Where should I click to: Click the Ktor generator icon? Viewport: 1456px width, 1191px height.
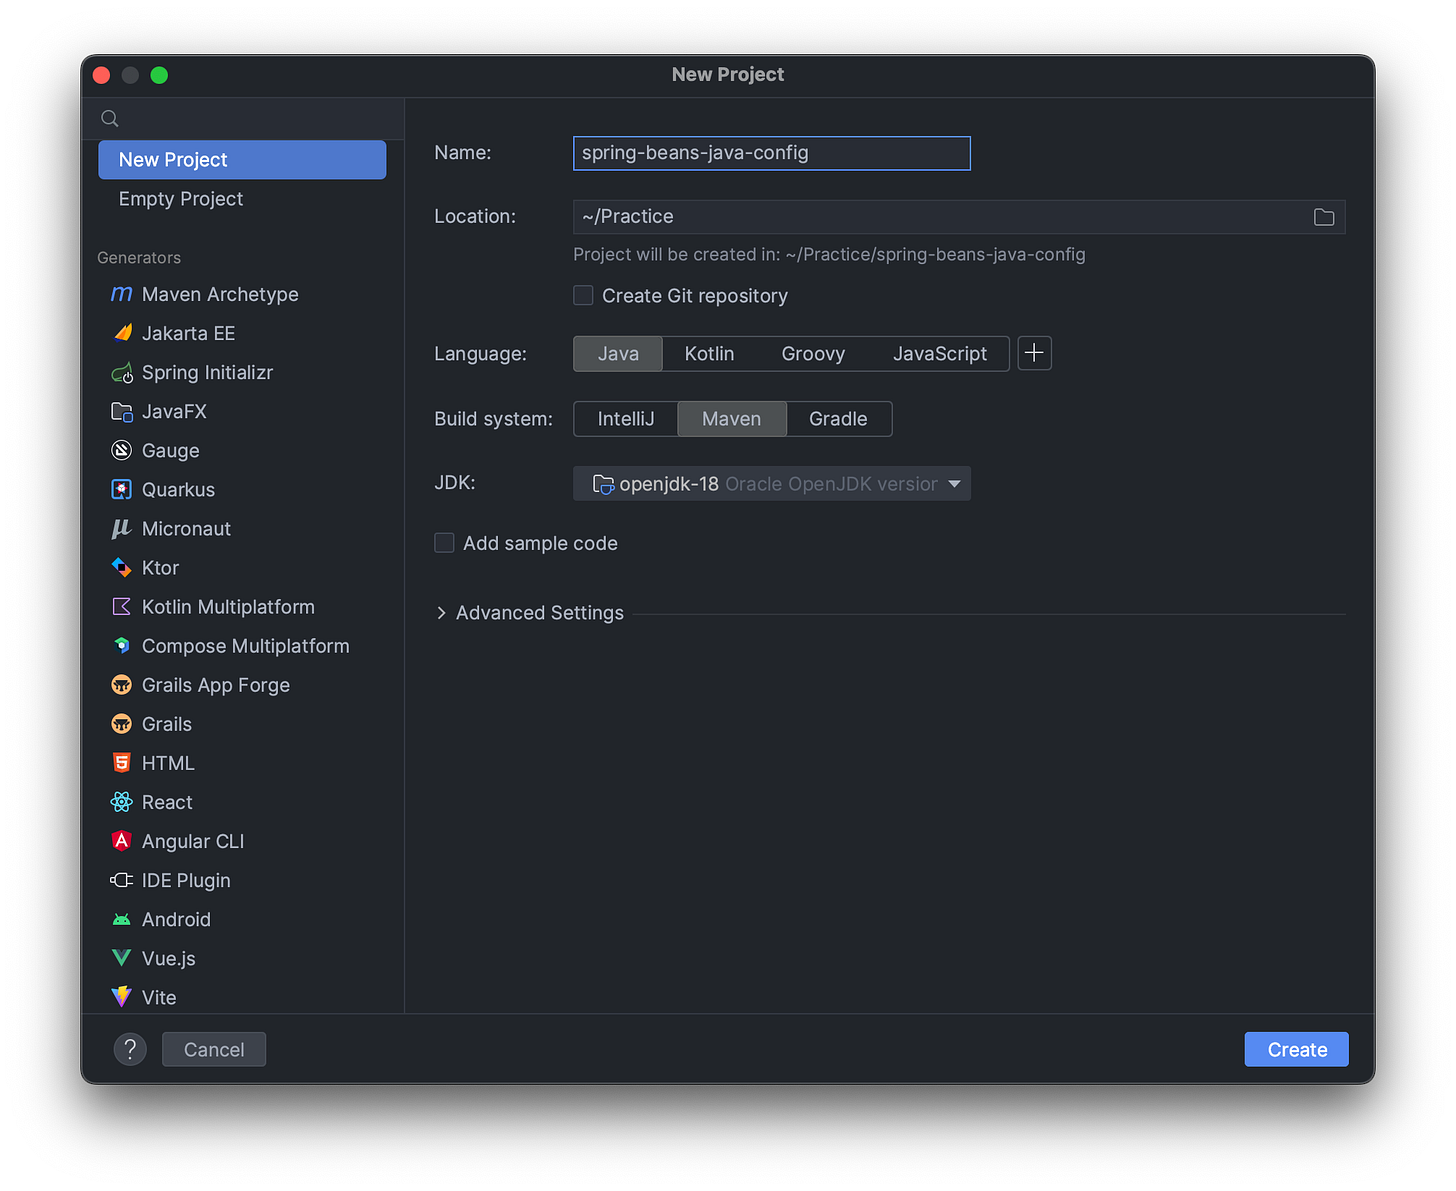click(122, 567)
